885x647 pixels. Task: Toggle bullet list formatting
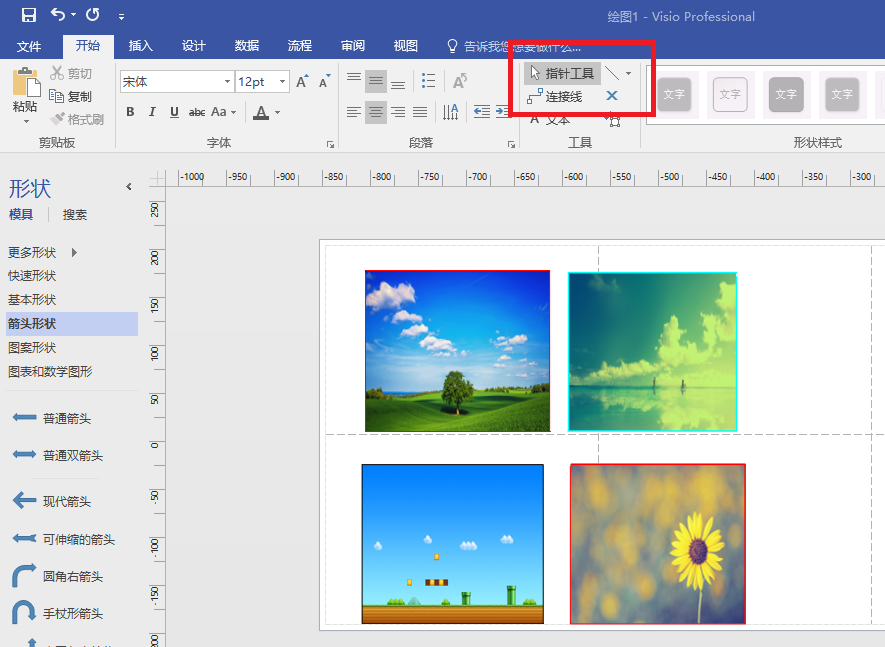pos(428,81)
